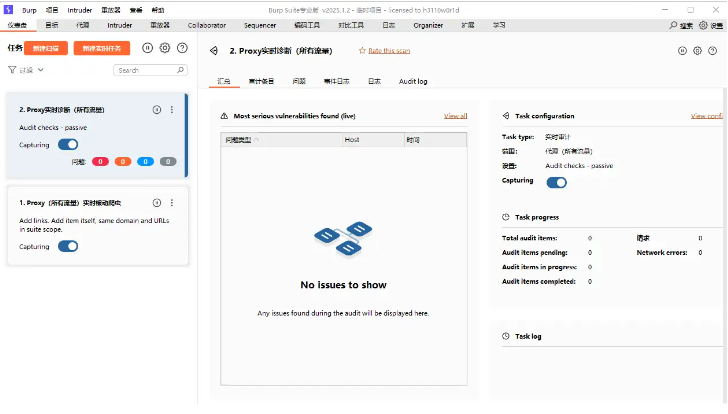Open the Rate this scan link

[x=389, y=51]
